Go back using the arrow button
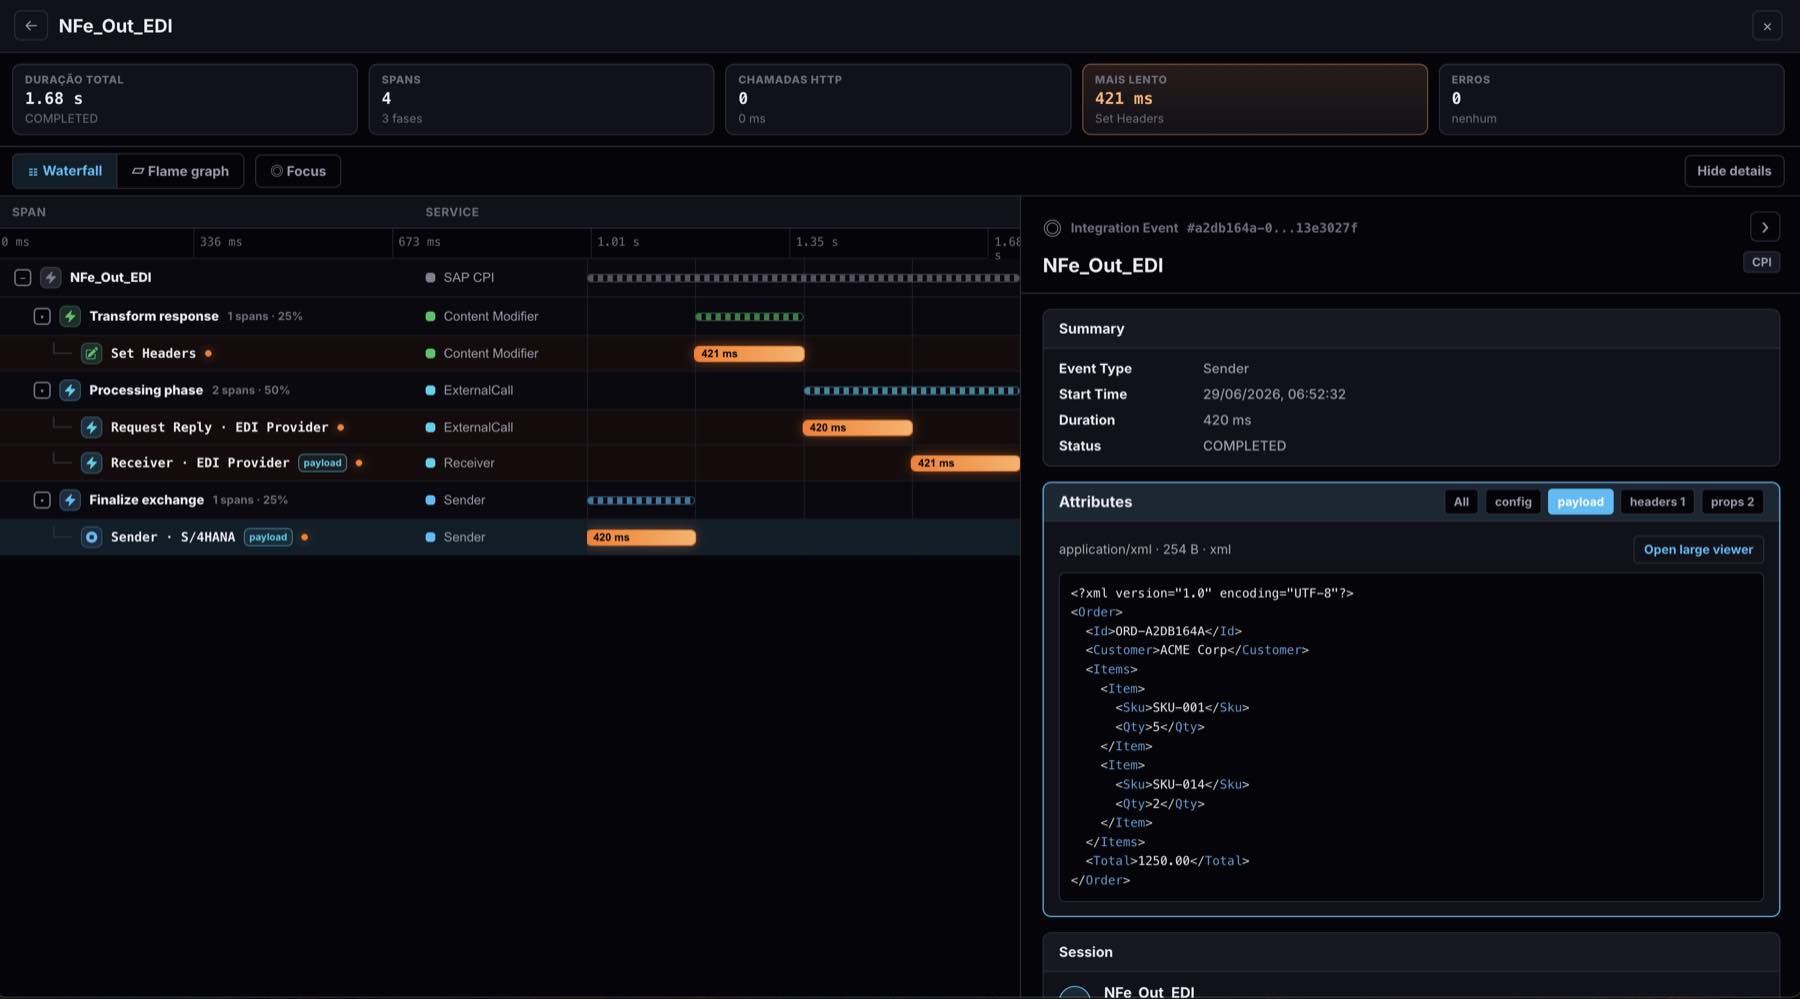The height and width of the screenshot is (999, 1800). click(31, 26)
